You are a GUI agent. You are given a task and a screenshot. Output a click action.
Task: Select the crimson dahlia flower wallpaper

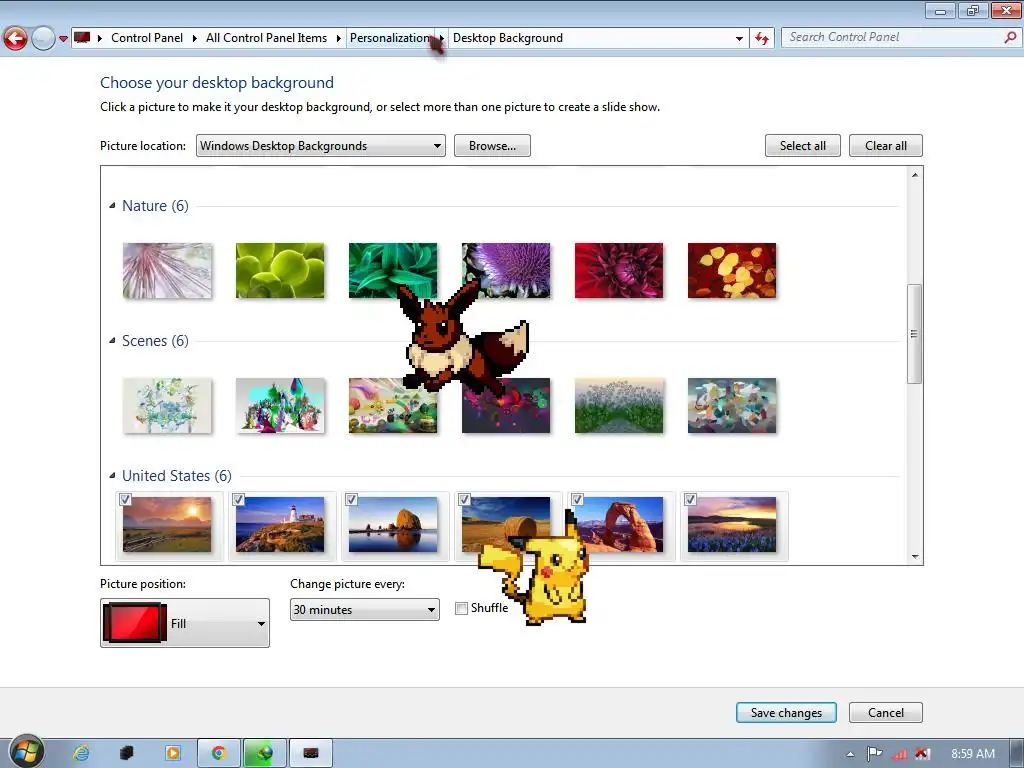pyautogui.click(x=619, y=270)
